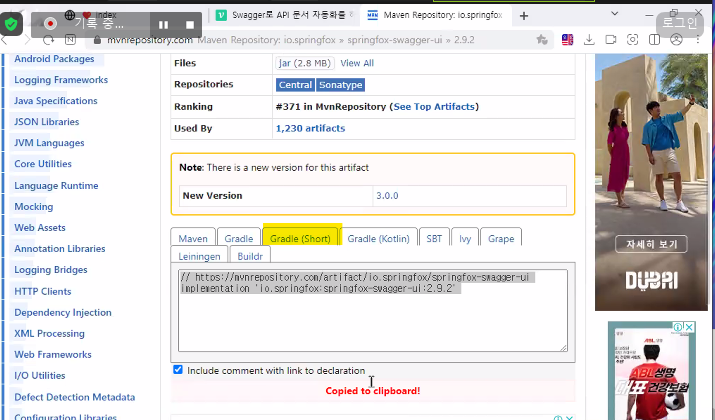Open Logging Frameworks category
This screenshot has width=715, height=420.
click(61, 80)
